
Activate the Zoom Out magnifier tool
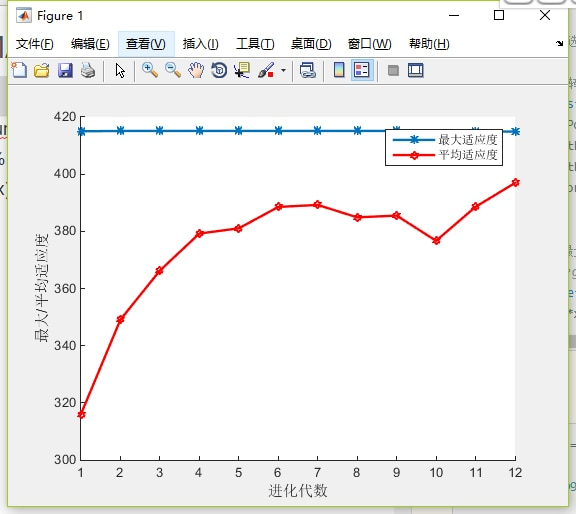[173, 70]
